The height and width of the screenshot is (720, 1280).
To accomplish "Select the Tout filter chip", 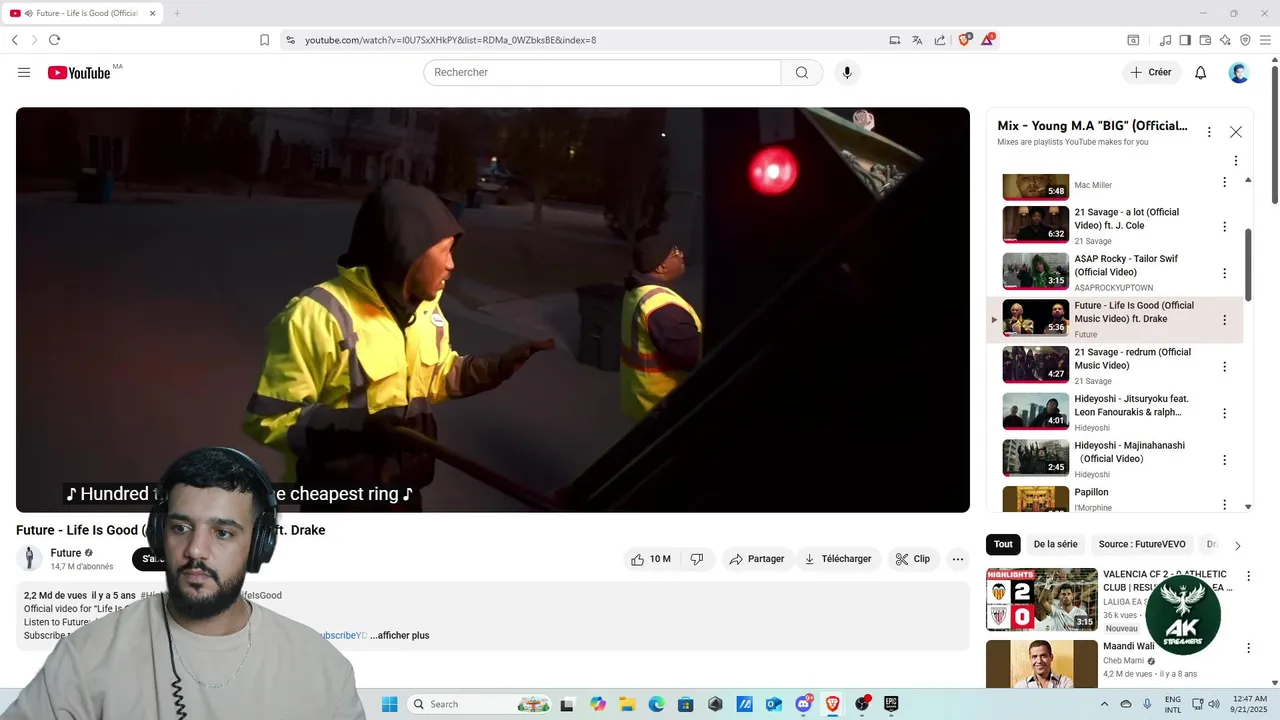I will (x=1003, y=545).
